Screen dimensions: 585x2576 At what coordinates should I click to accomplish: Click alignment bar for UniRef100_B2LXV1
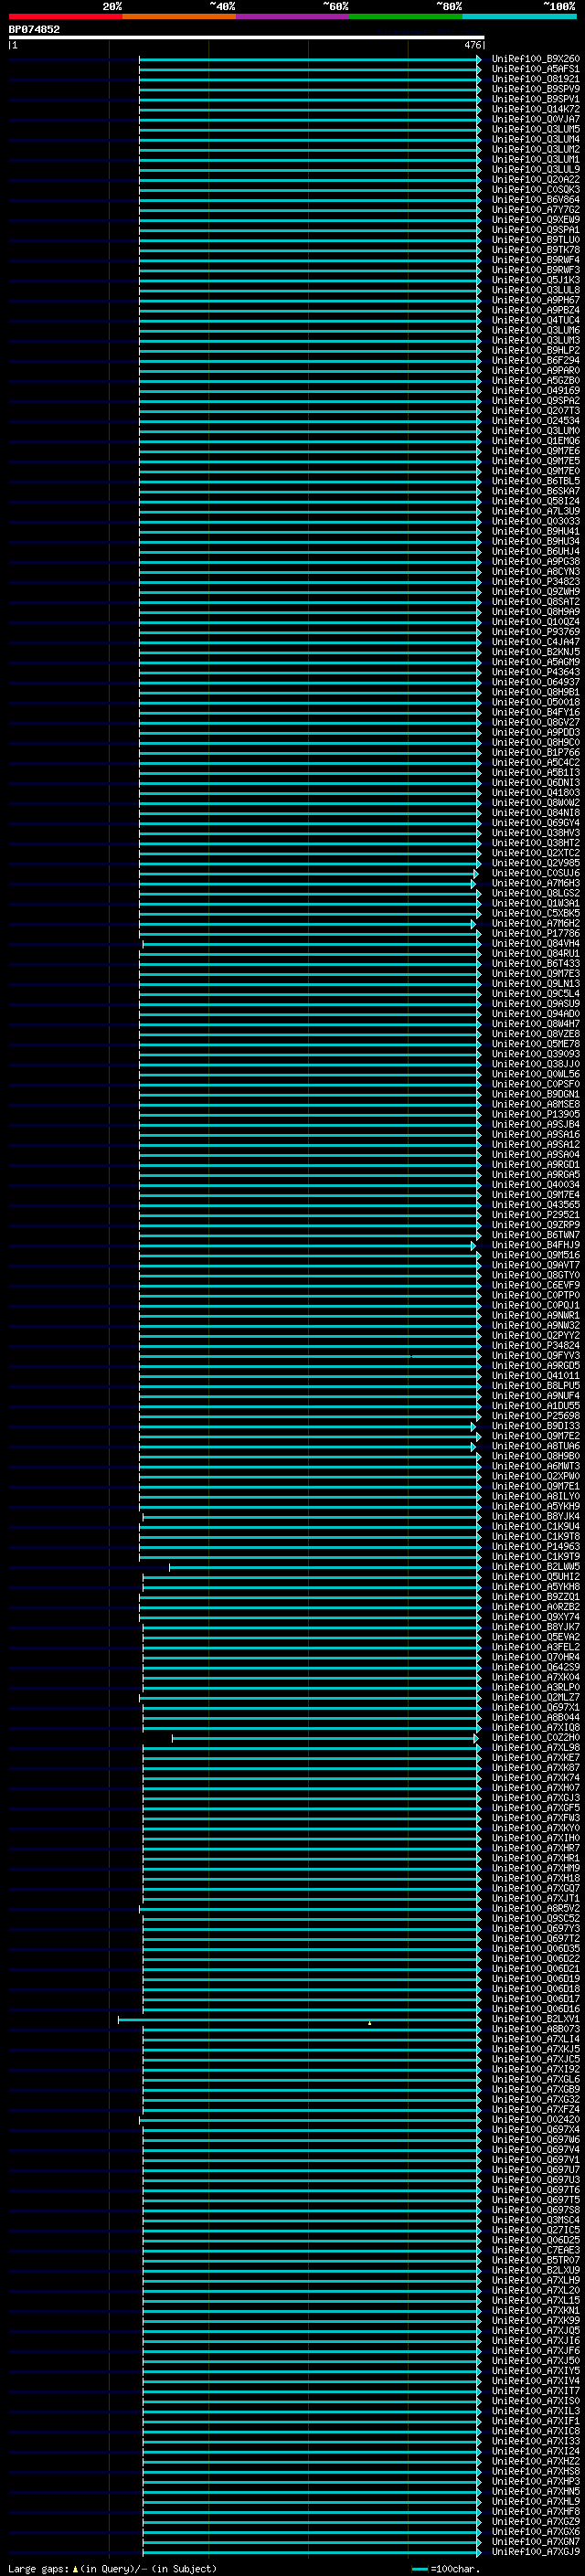(299, 2019)
